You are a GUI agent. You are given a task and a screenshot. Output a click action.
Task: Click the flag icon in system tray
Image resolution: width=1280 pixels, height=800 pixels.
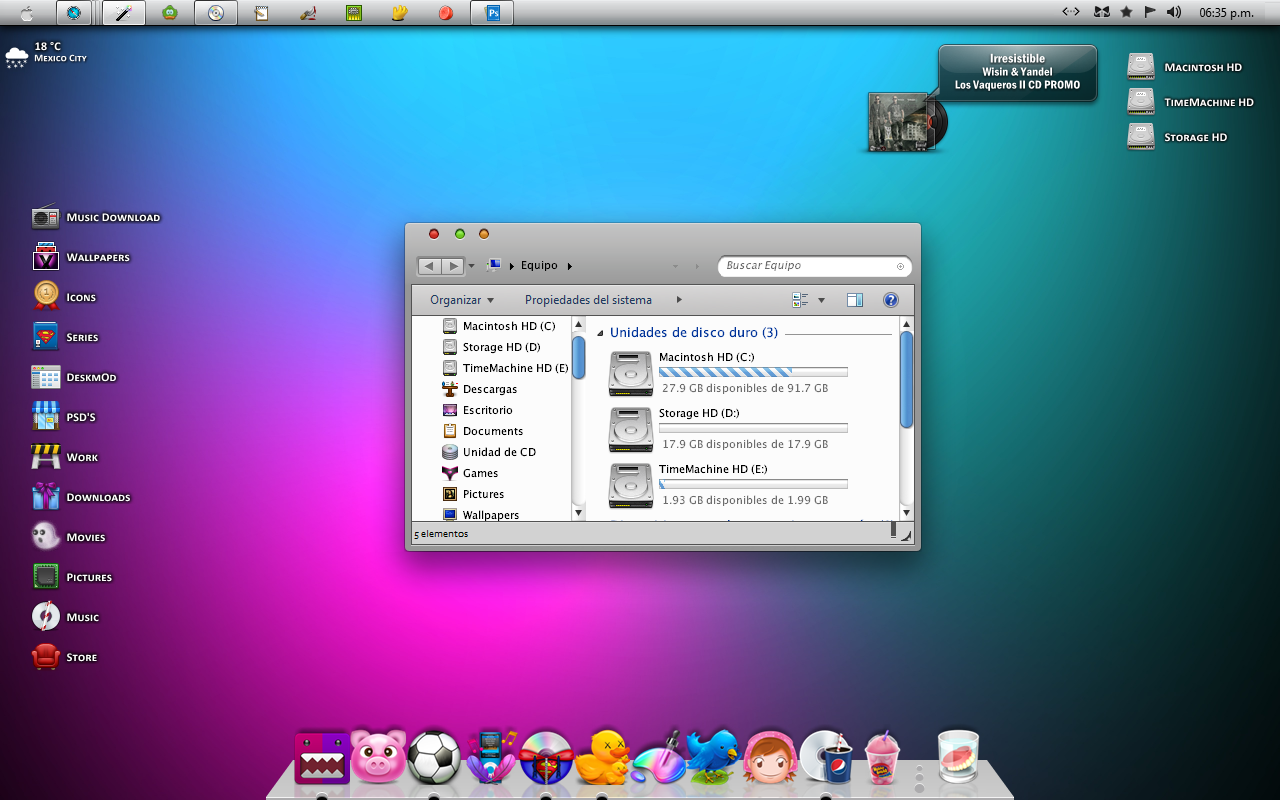tap(1150, 12)
